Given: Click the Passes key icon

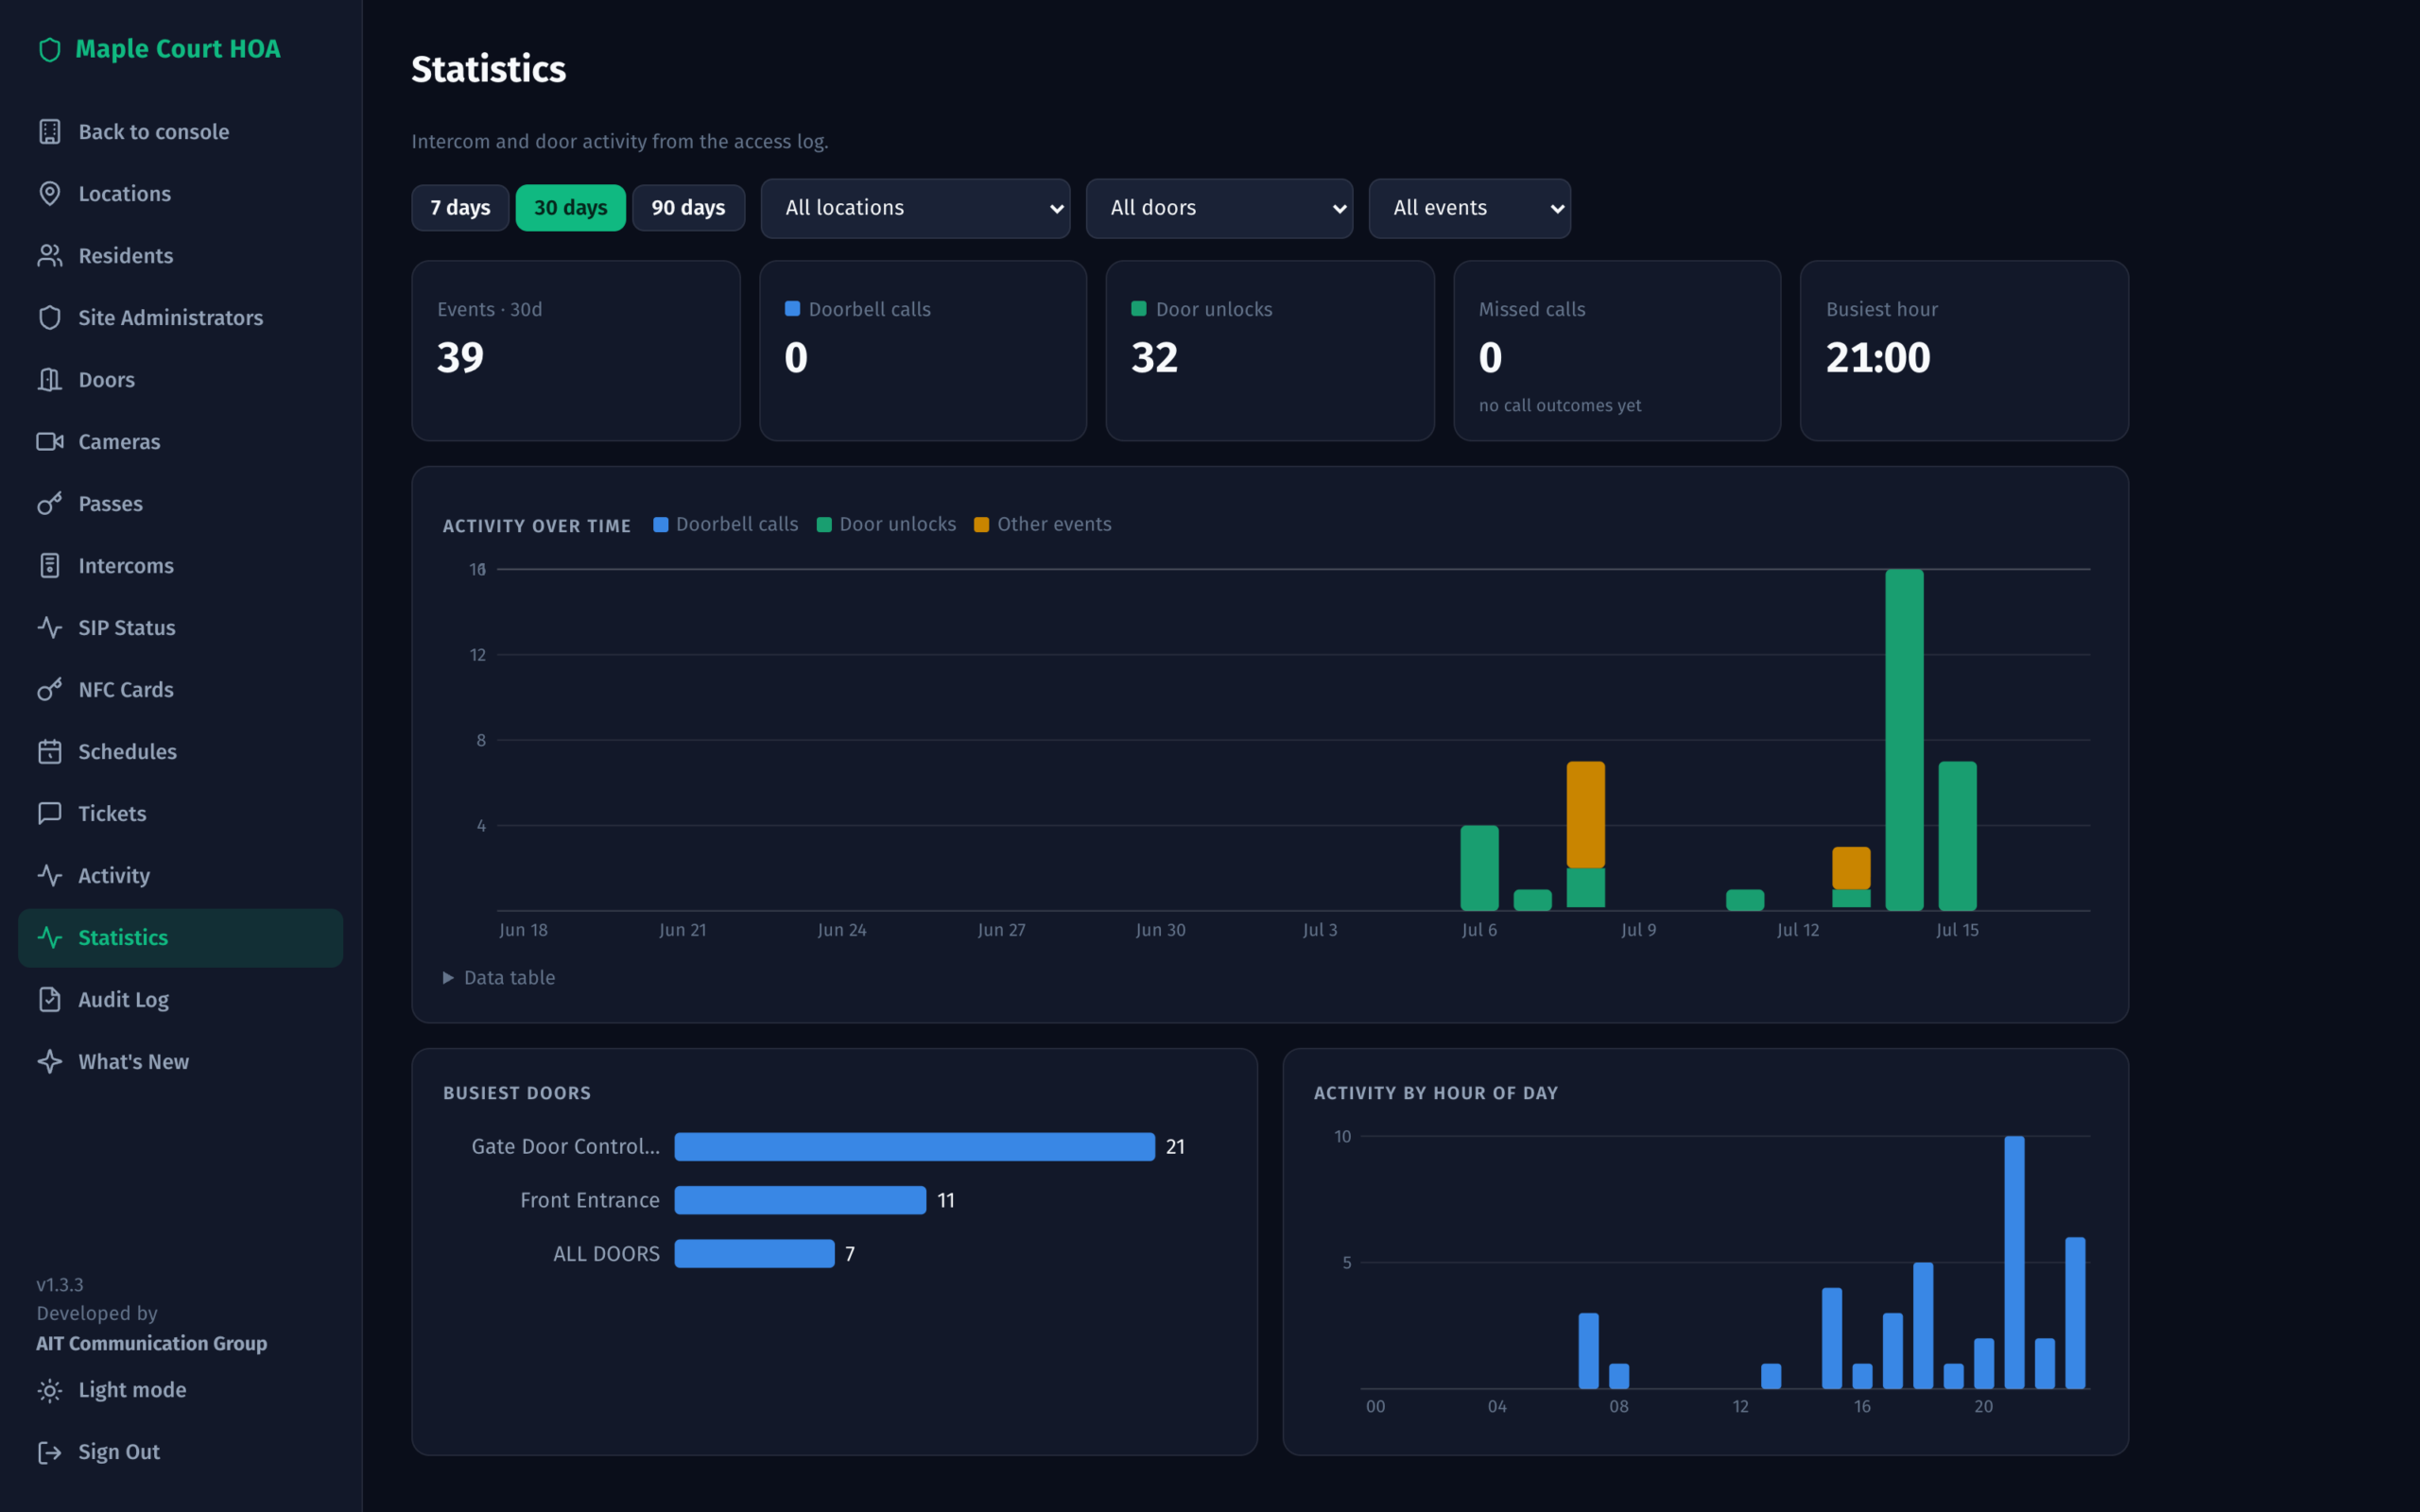Looking at the screenshot, I should click(49, 504).
